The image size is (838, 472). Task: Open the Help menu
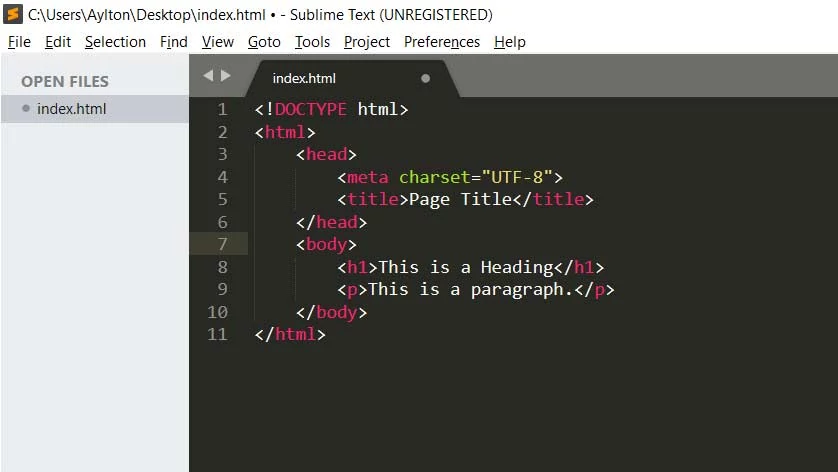pos(509,42)
